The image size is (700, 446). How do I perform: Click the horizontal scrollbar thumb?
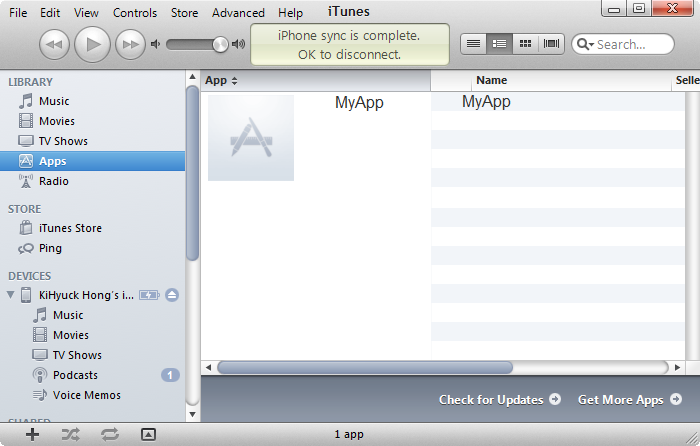pyautogui.click(x=365, y=368)
